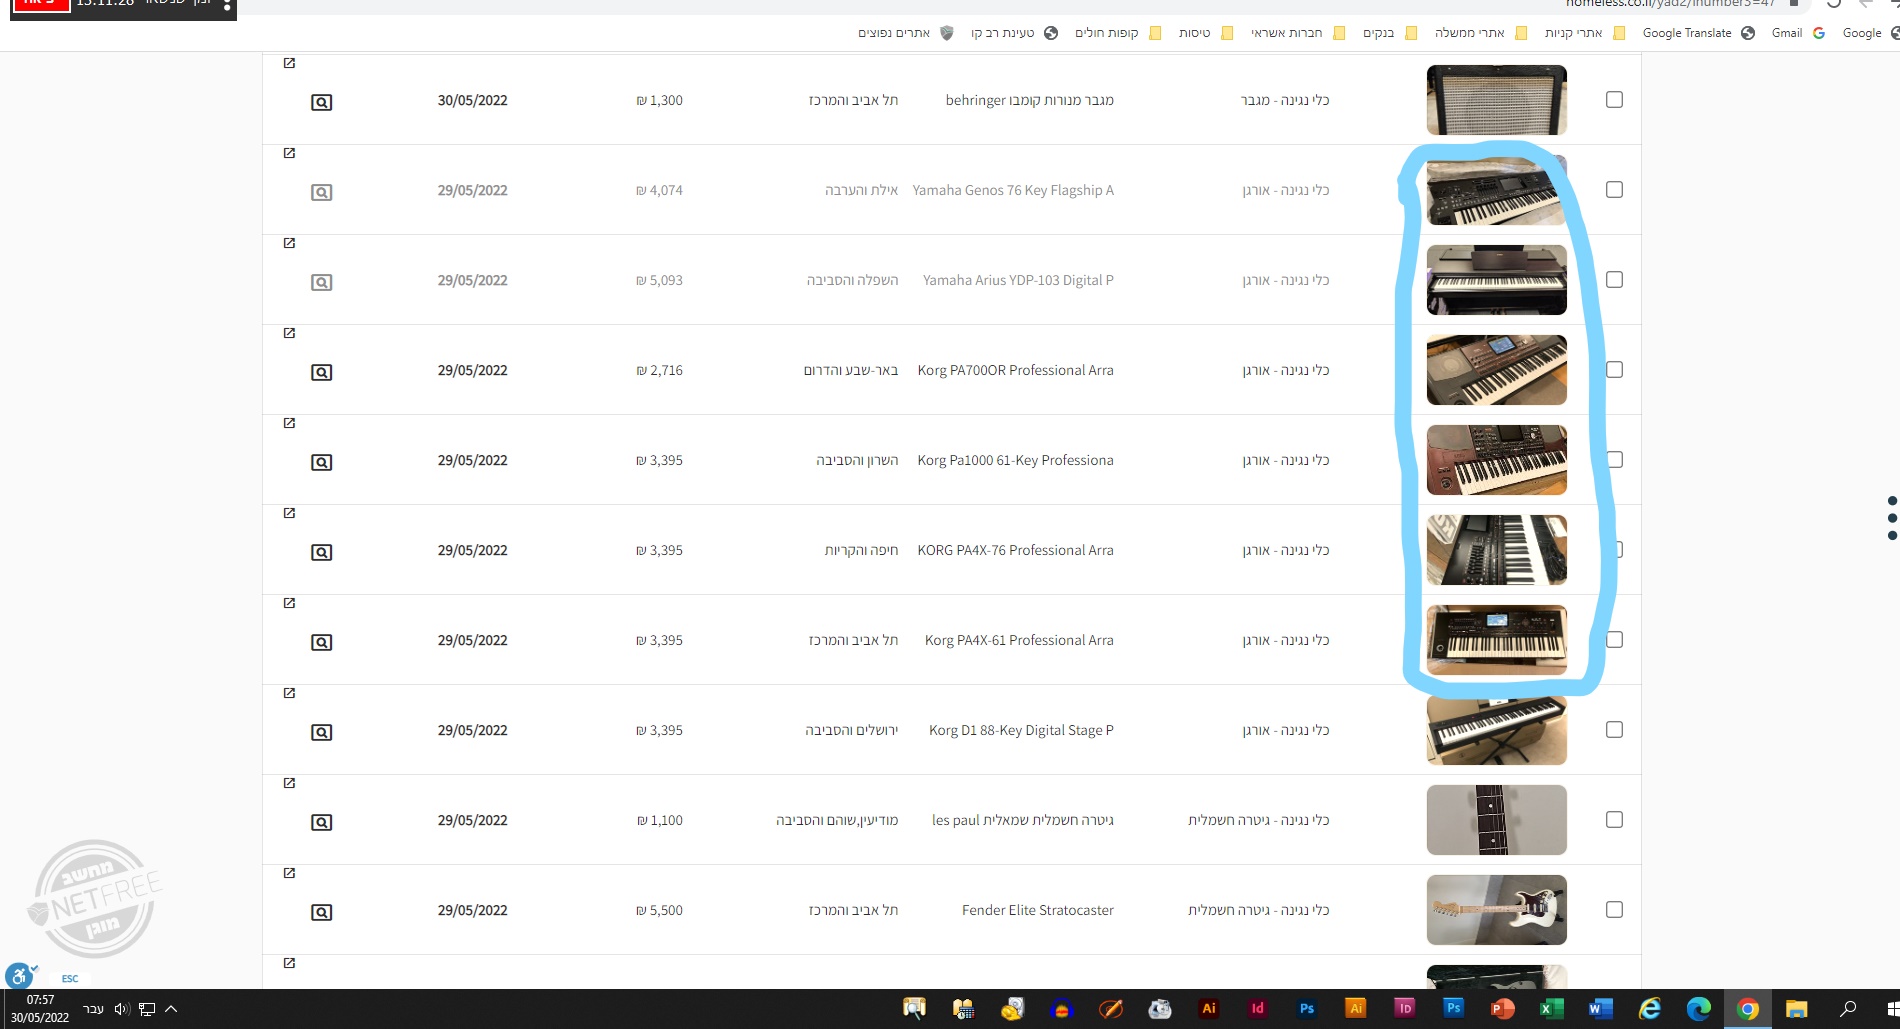Click the title "Yamaha Arius YDP-103 Digital P"

pyautogui.click(x=1018, y=280)
